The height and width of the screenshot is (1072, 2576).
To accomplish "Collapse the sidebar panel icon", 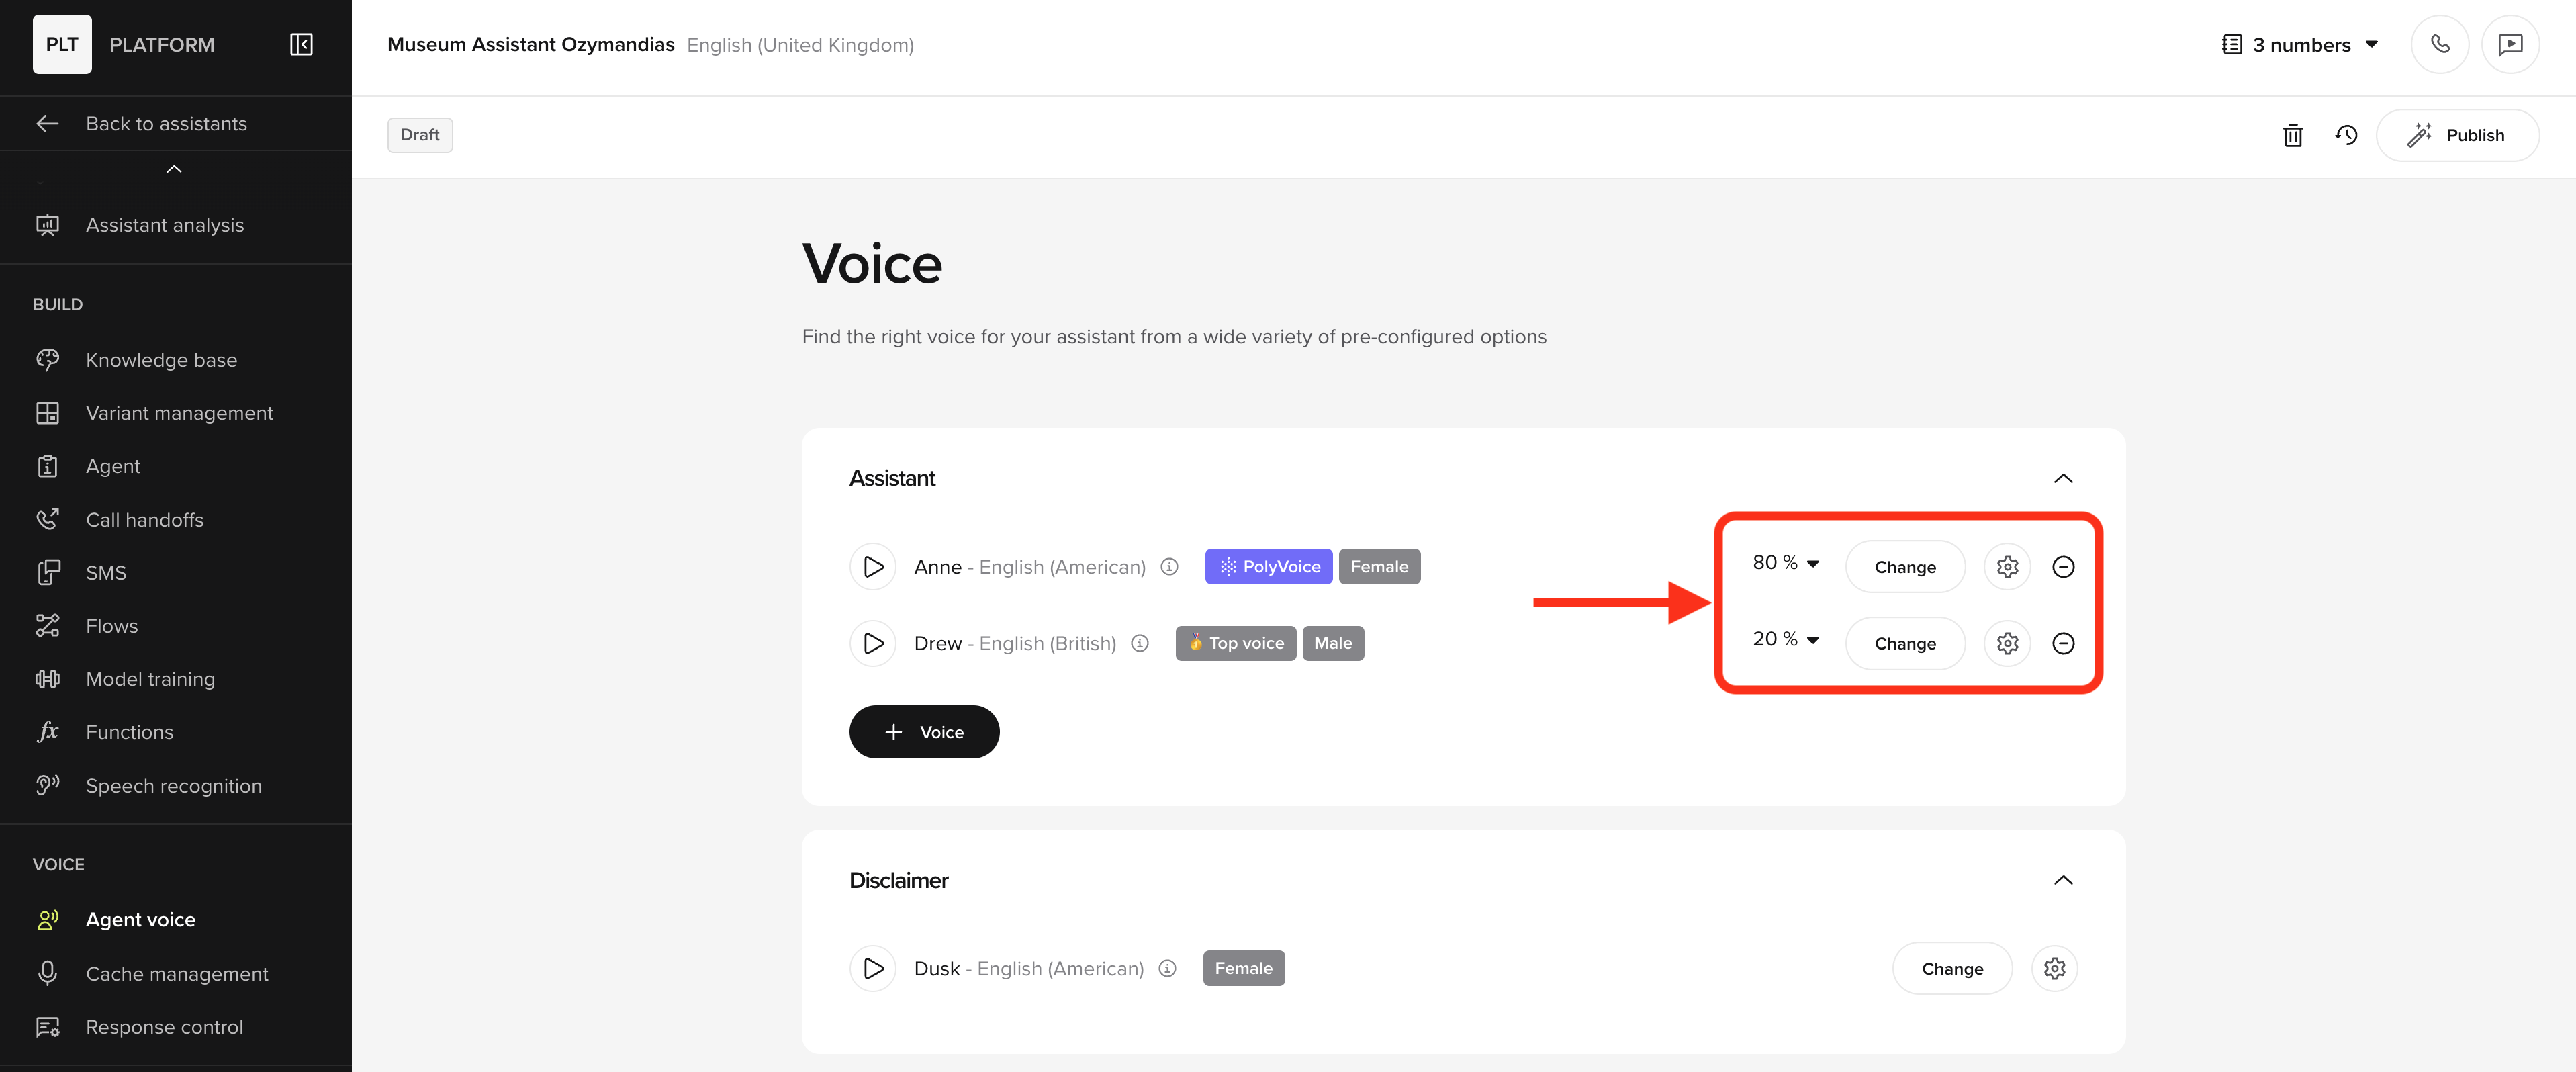I will point(301,45).
